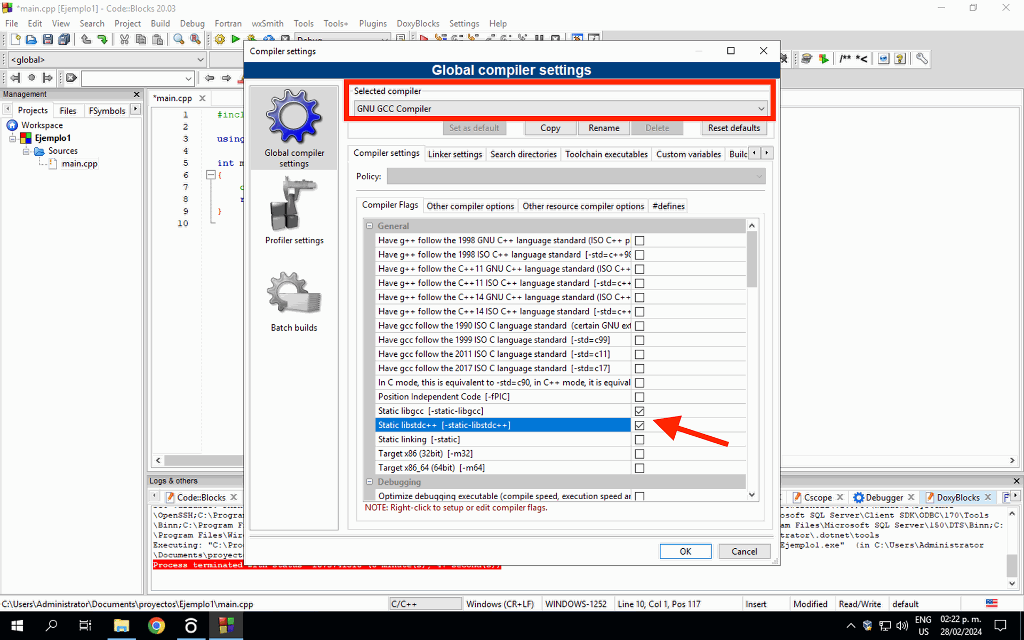Collapse the Debugging flags section
The height and width of the screenshot is (640, 1024).
coord(370,482)
